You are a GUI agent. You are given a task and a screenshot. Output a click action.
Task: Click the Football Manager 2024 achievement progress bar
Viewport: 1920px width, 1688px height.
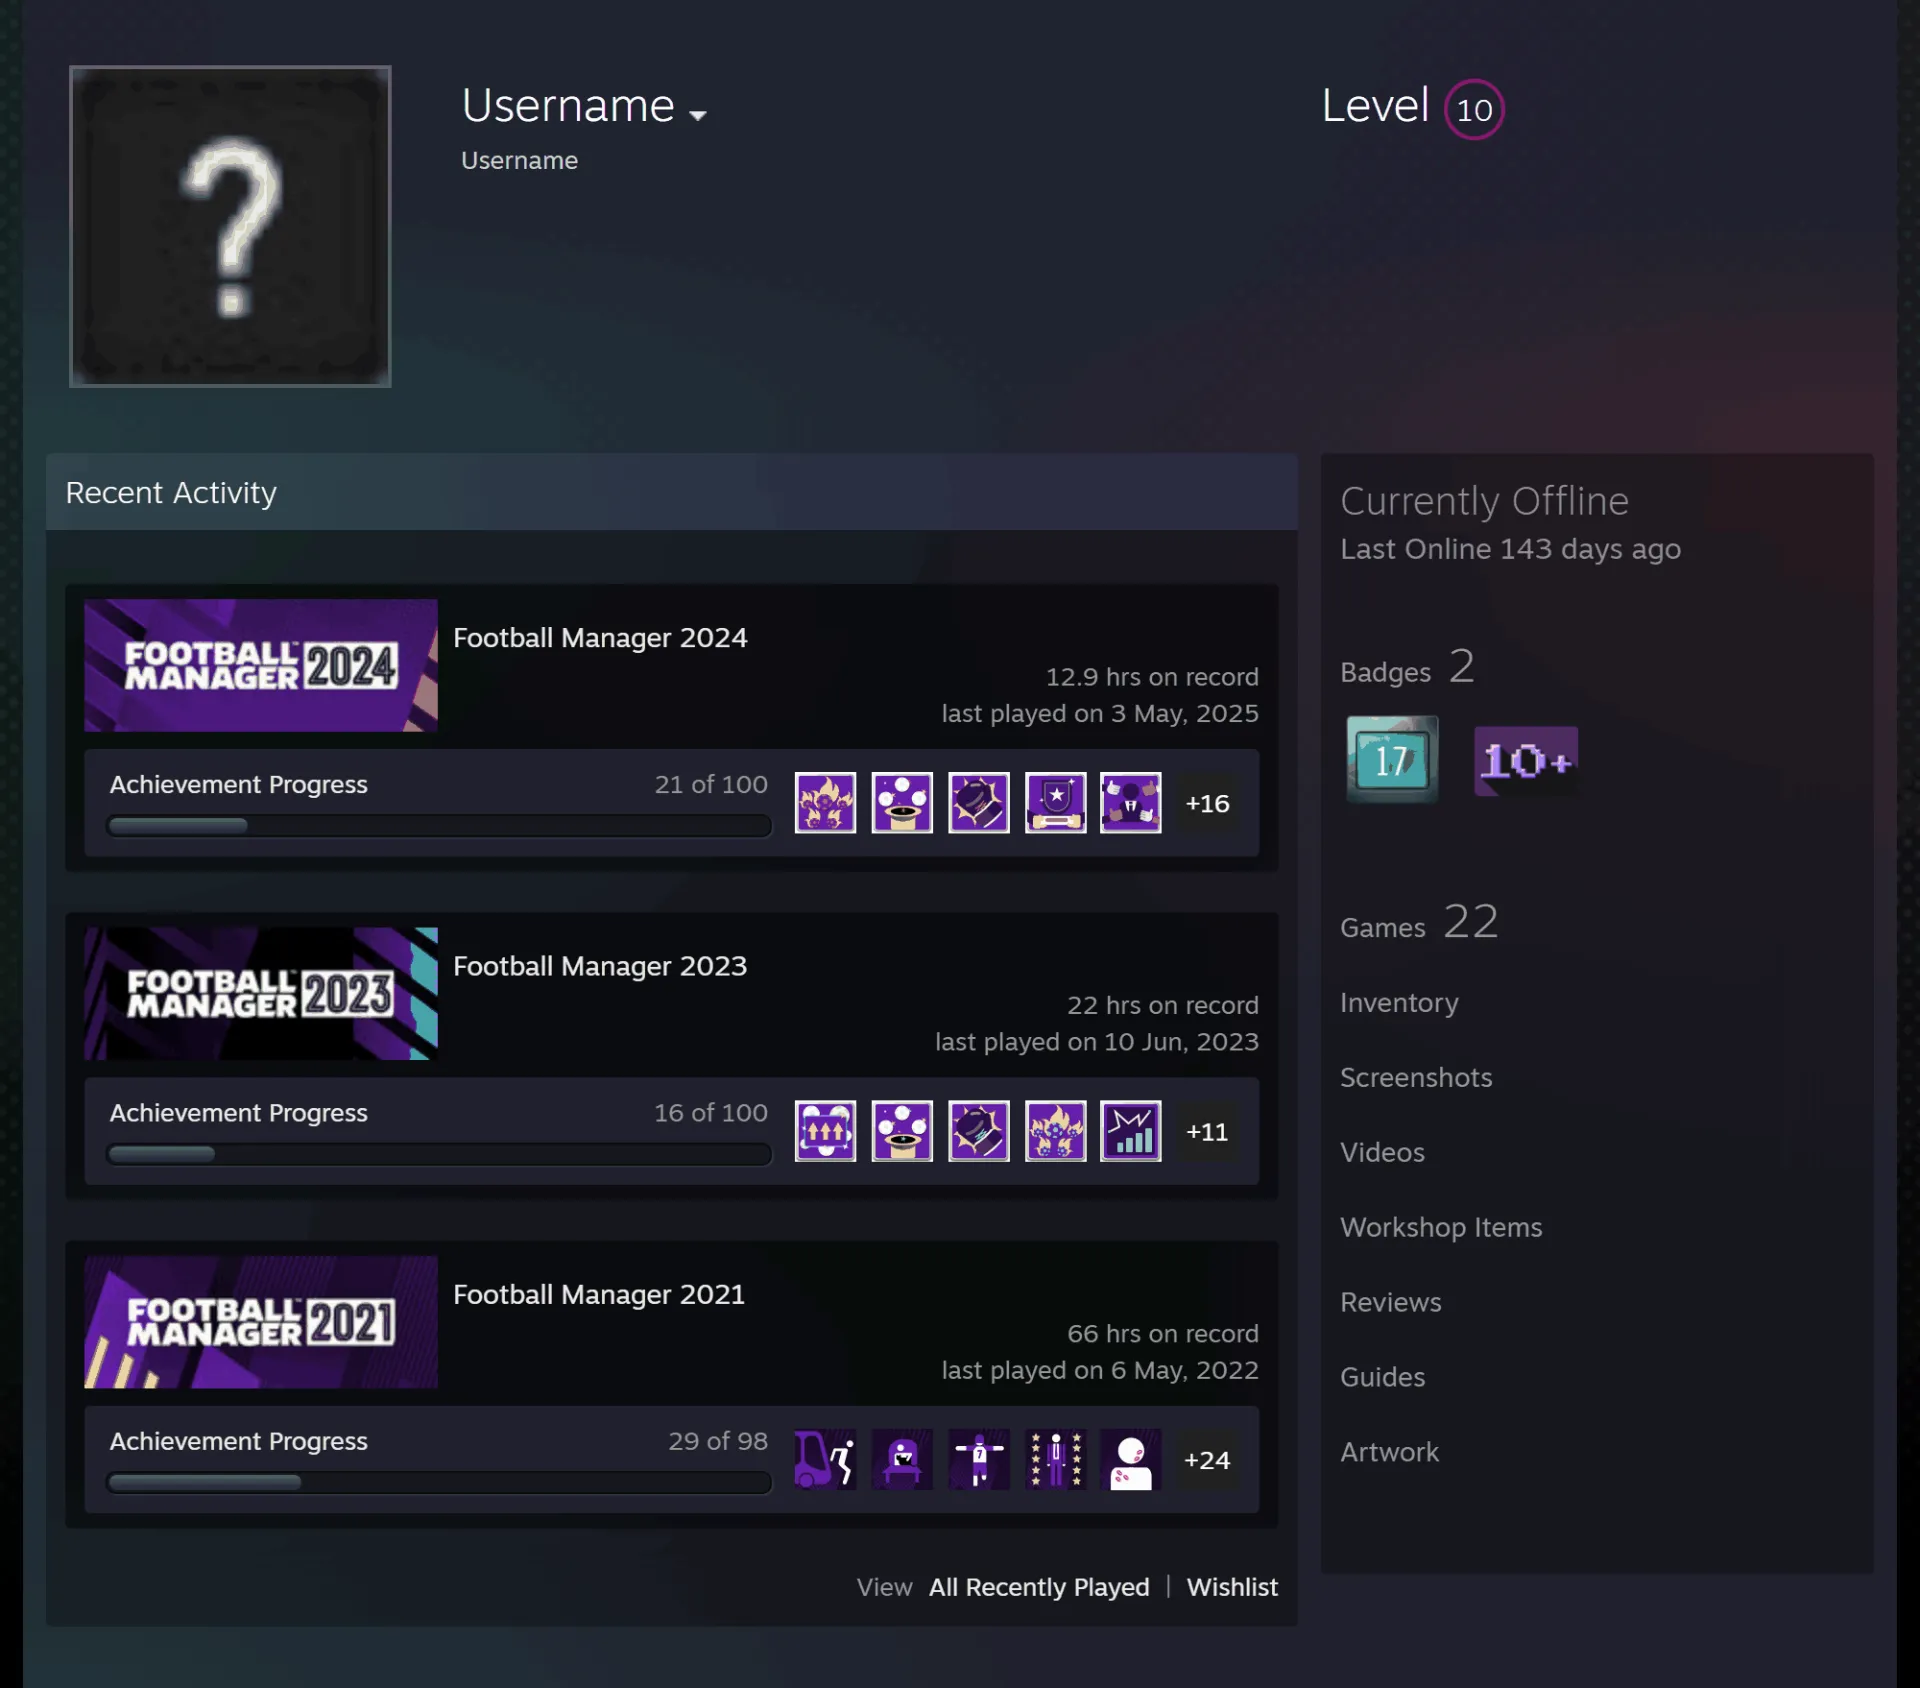(x=439, y=825)
